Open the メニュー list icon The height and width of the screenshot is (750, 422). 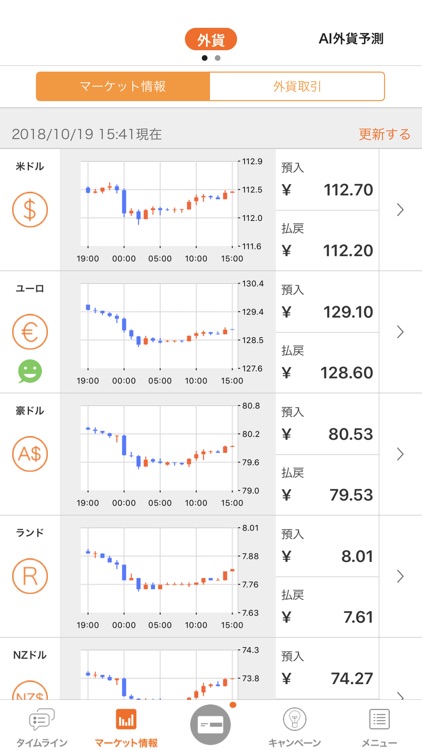pos(379,719)
